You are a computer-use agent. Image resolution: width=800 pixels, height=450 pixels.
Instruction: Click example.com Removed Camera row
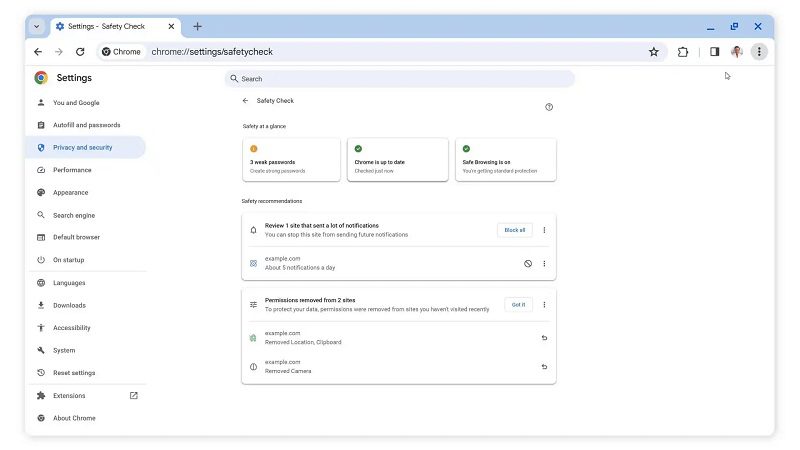point(398,367)
